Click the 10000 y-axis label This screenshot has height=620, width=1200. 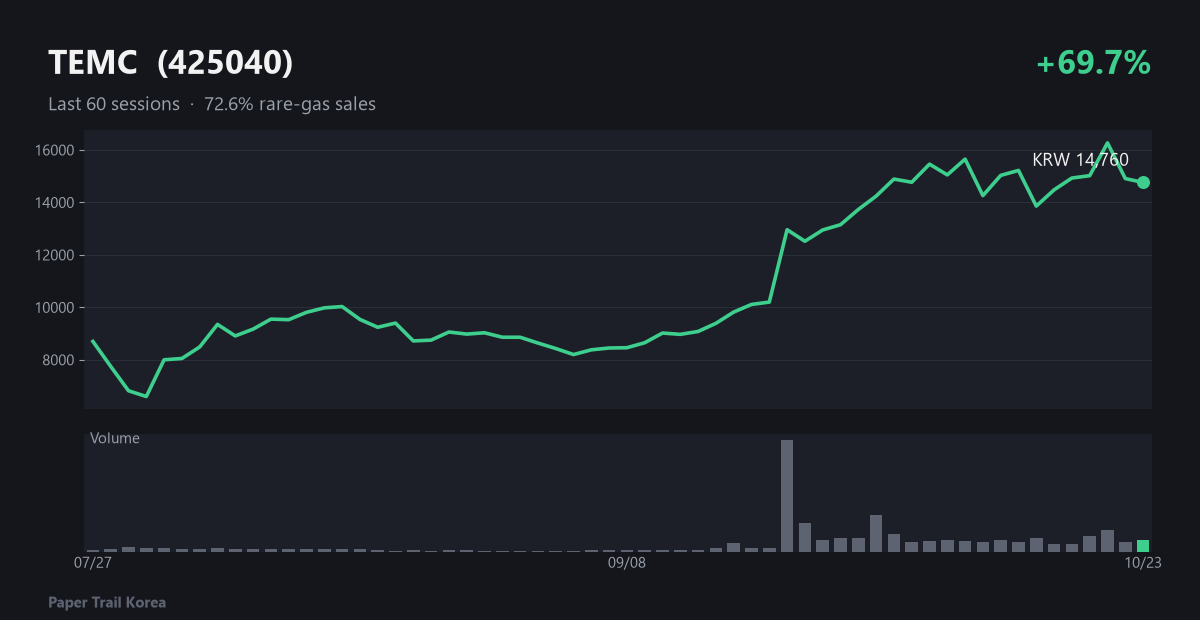55,308
